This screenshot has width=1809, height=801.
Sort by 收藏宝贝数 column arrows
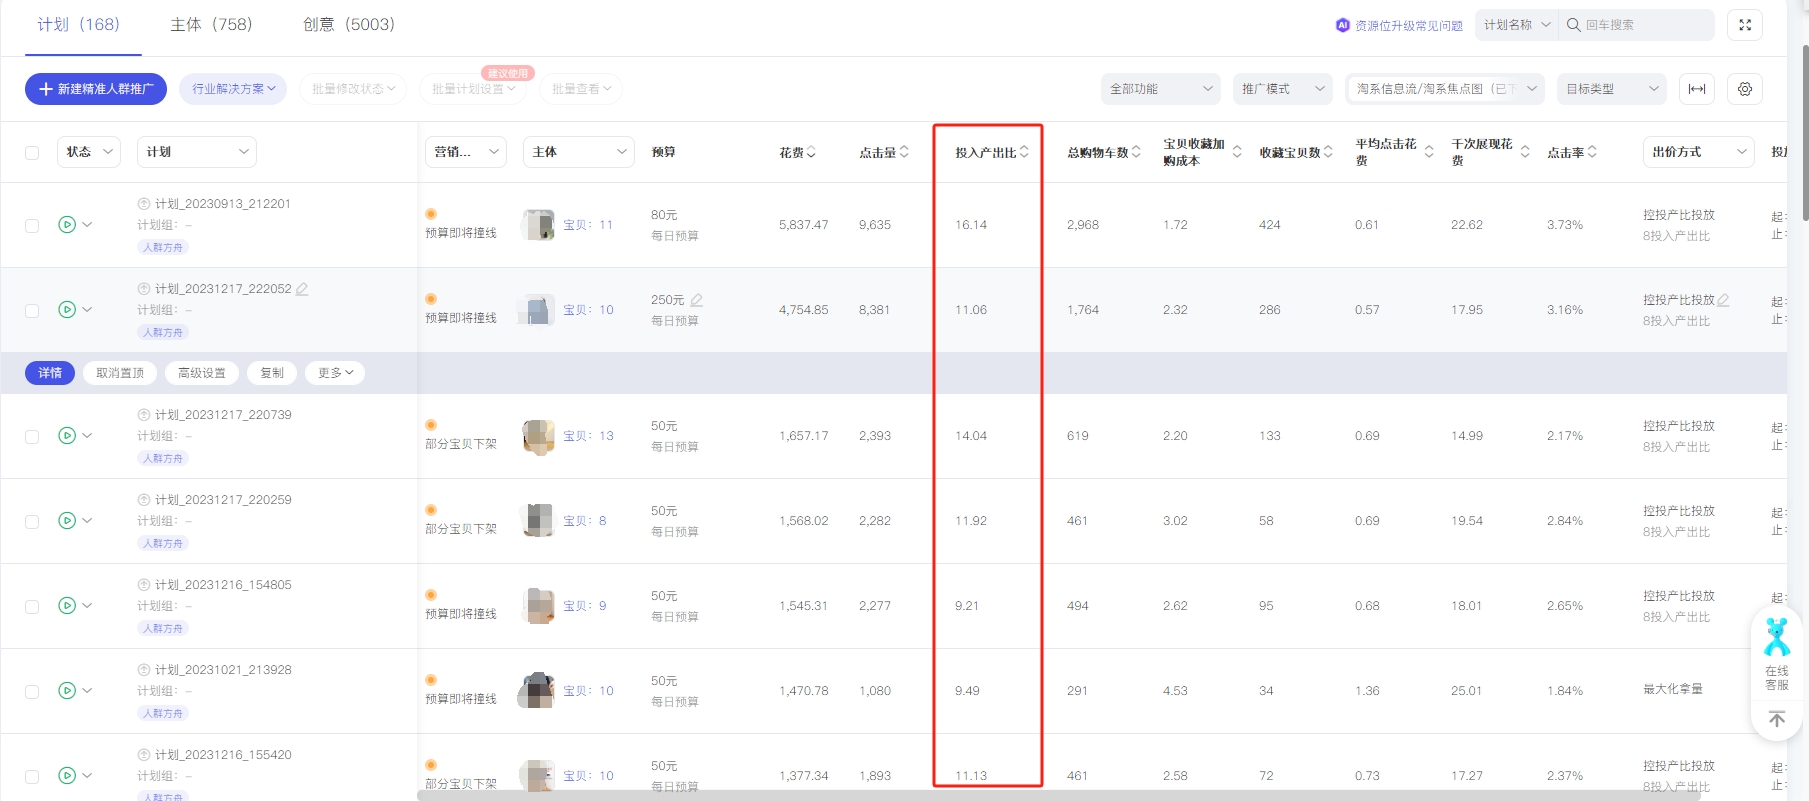tap(1328, 152)
